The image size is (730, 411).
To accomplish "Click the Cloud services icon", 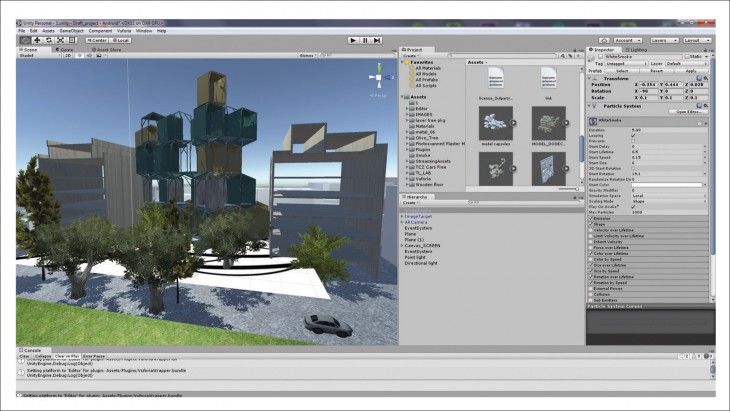I will coord(606,40).
